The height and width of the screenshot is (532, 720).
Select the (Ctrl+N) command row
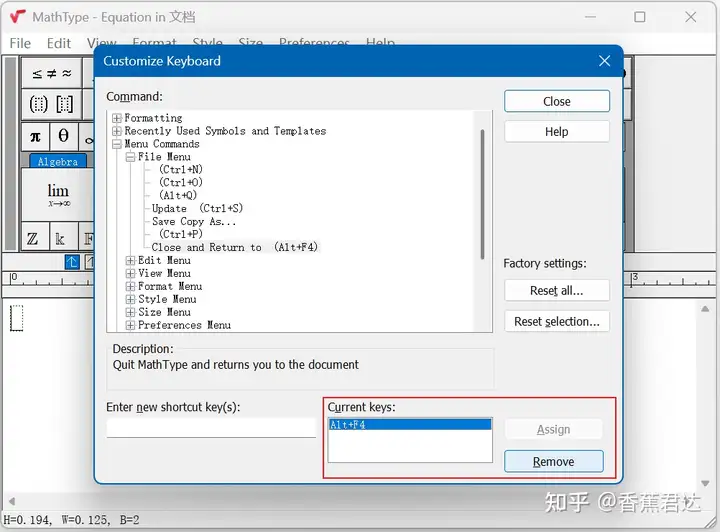181,169
